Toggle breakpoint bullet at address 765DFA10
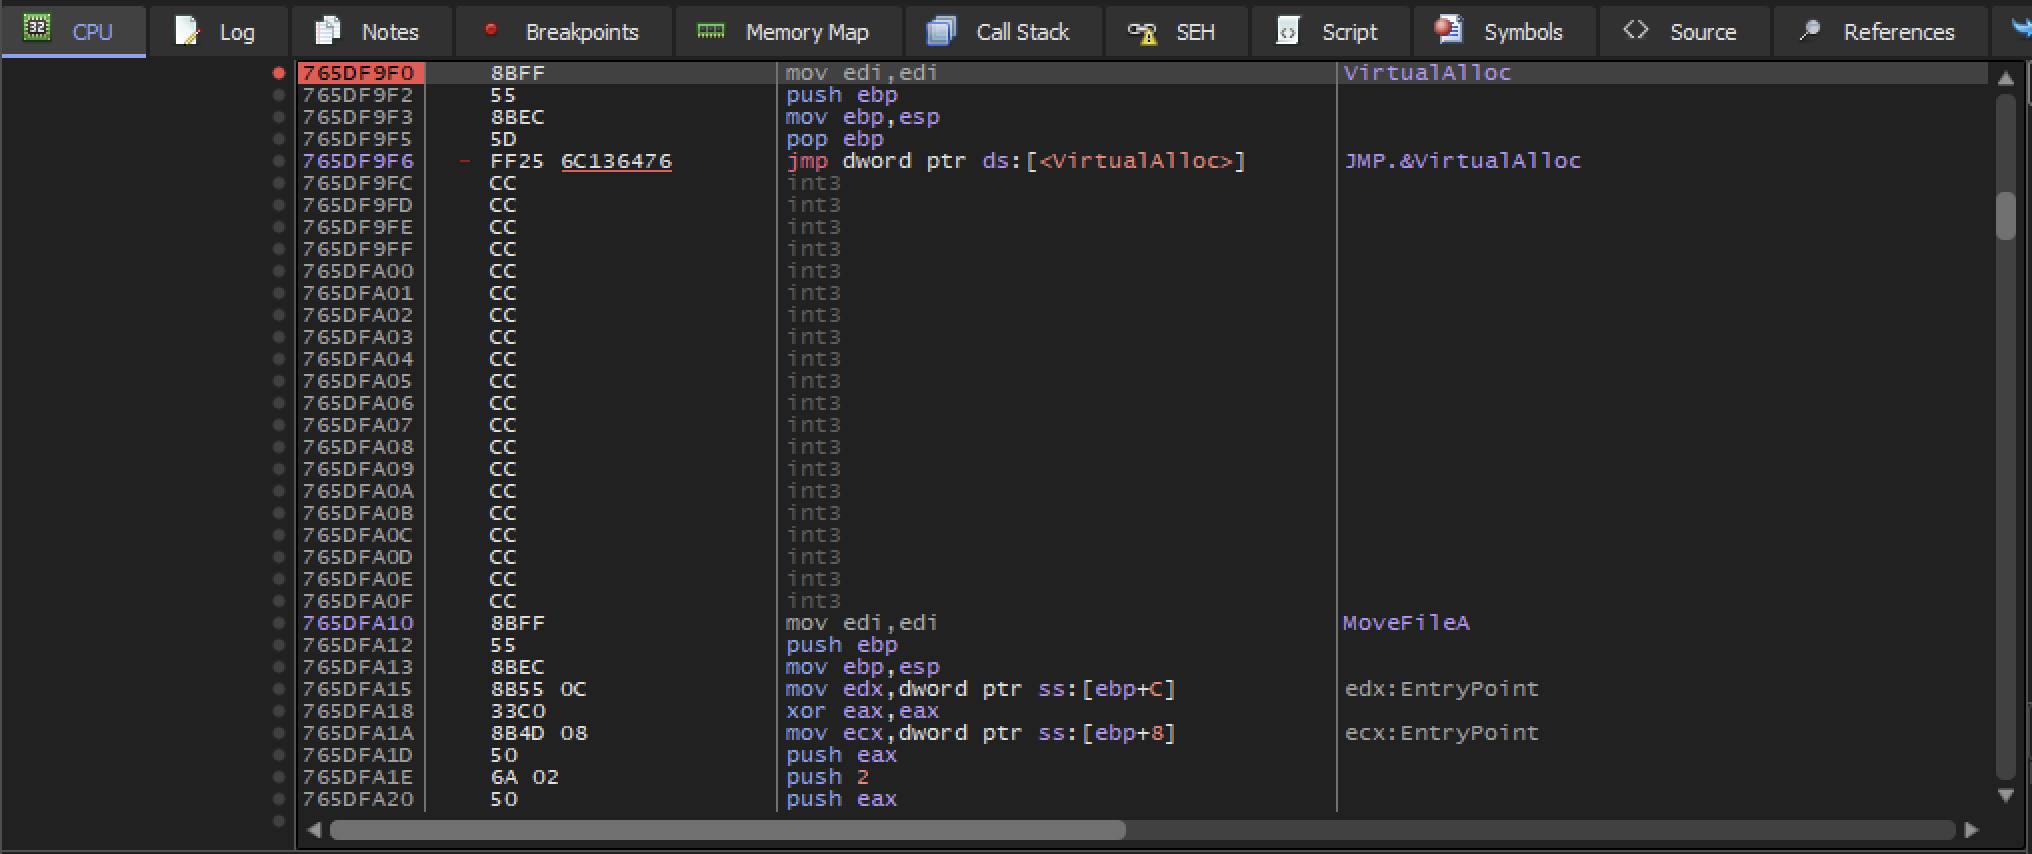2032x854 pixels. pyautogui.click(x=279, y=623)
